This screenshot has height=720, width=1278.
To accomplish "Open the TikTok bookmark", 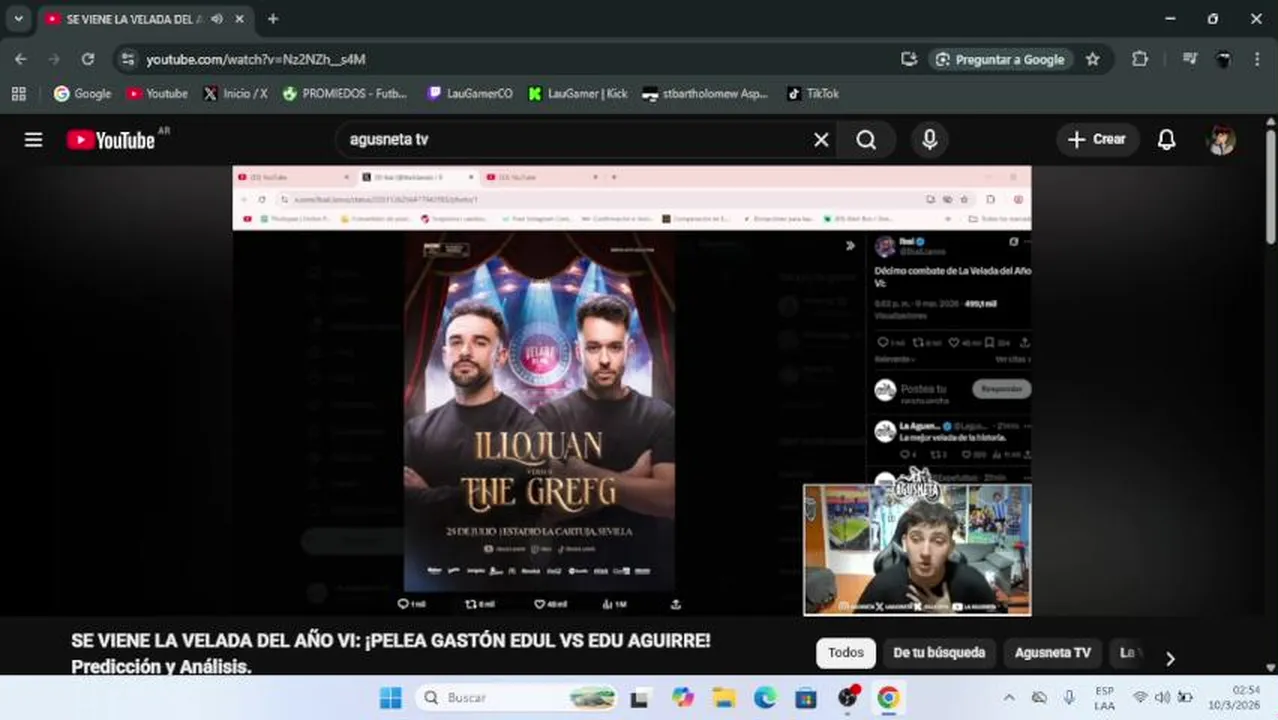I will pyautogui.click(x=813, y=94).
